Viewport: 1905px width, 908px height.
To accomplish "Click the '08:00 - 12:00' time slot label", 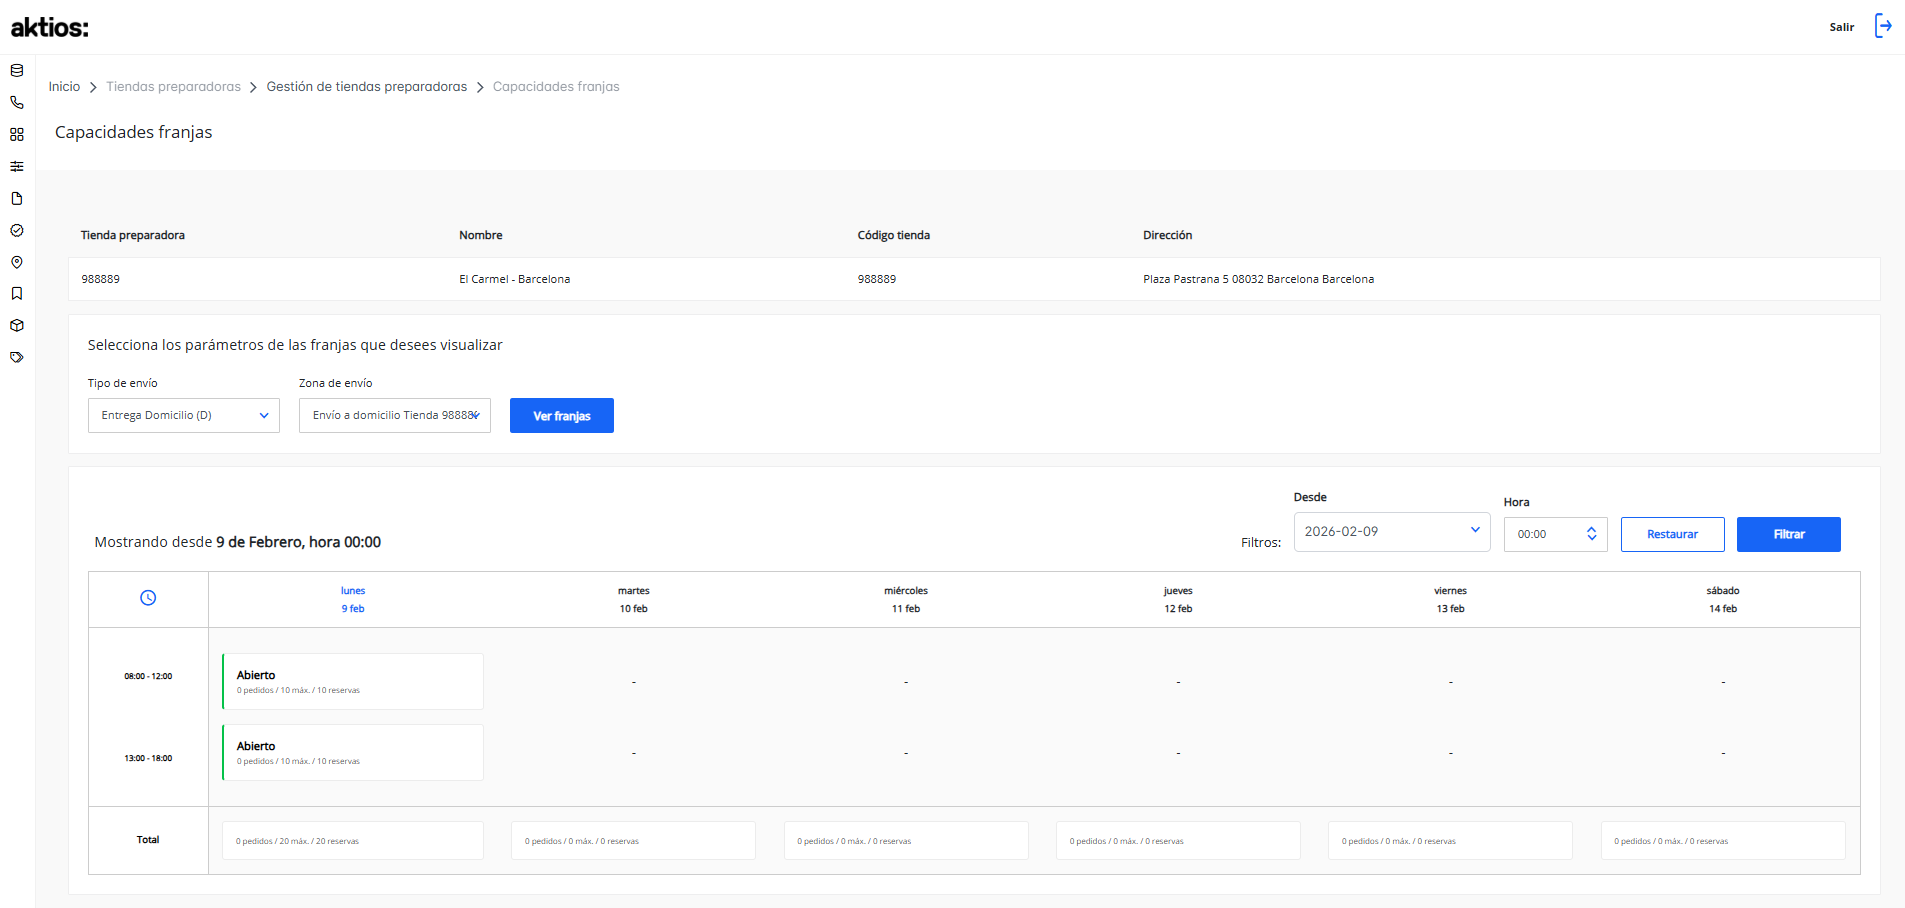I will (148, 676).
